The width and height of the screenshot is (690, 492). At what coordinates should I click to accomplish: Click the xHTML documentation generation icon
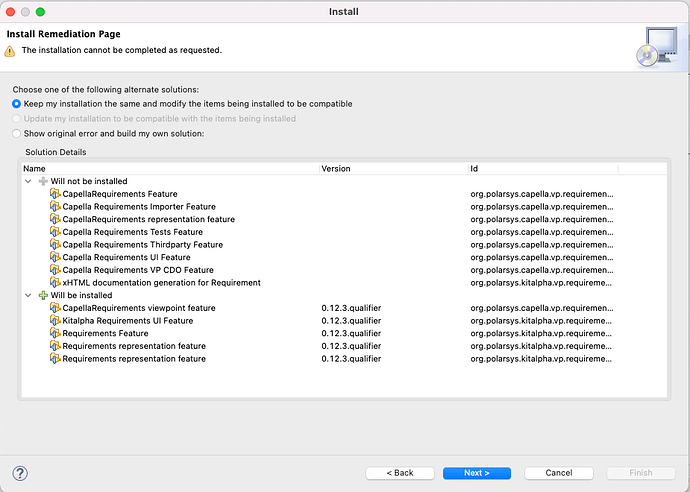(55, 283)
